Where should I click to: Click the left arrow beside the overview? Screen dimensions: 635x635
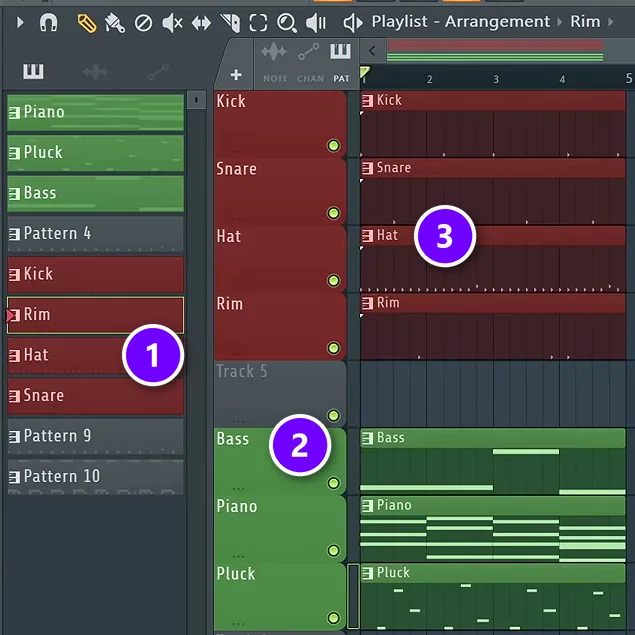pos(372,51)
